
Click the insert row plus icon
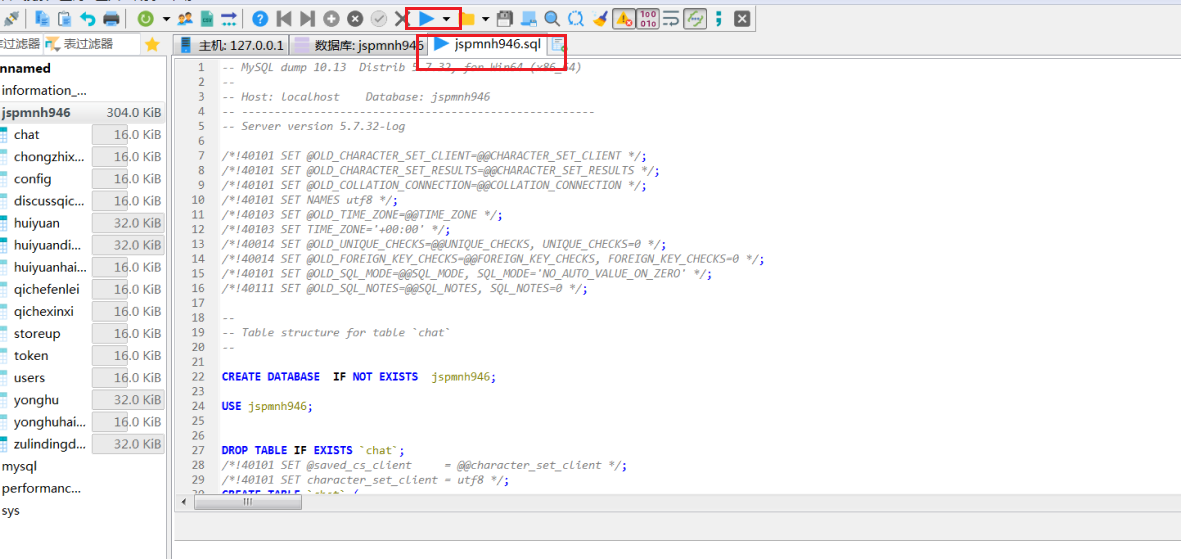pos(331,18)
